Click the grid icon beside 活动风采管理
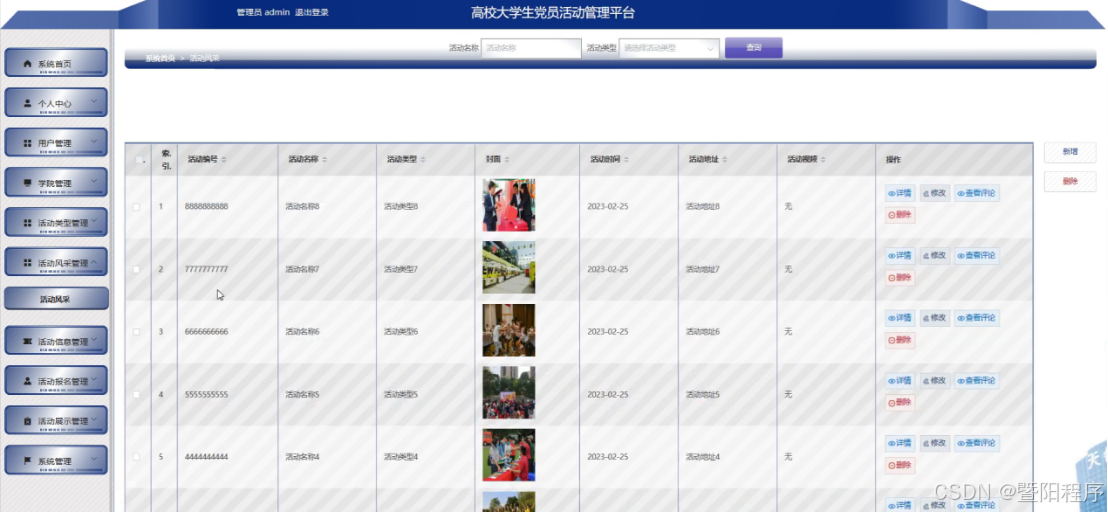Viewport: 1108px width, 512px height. 28,263
